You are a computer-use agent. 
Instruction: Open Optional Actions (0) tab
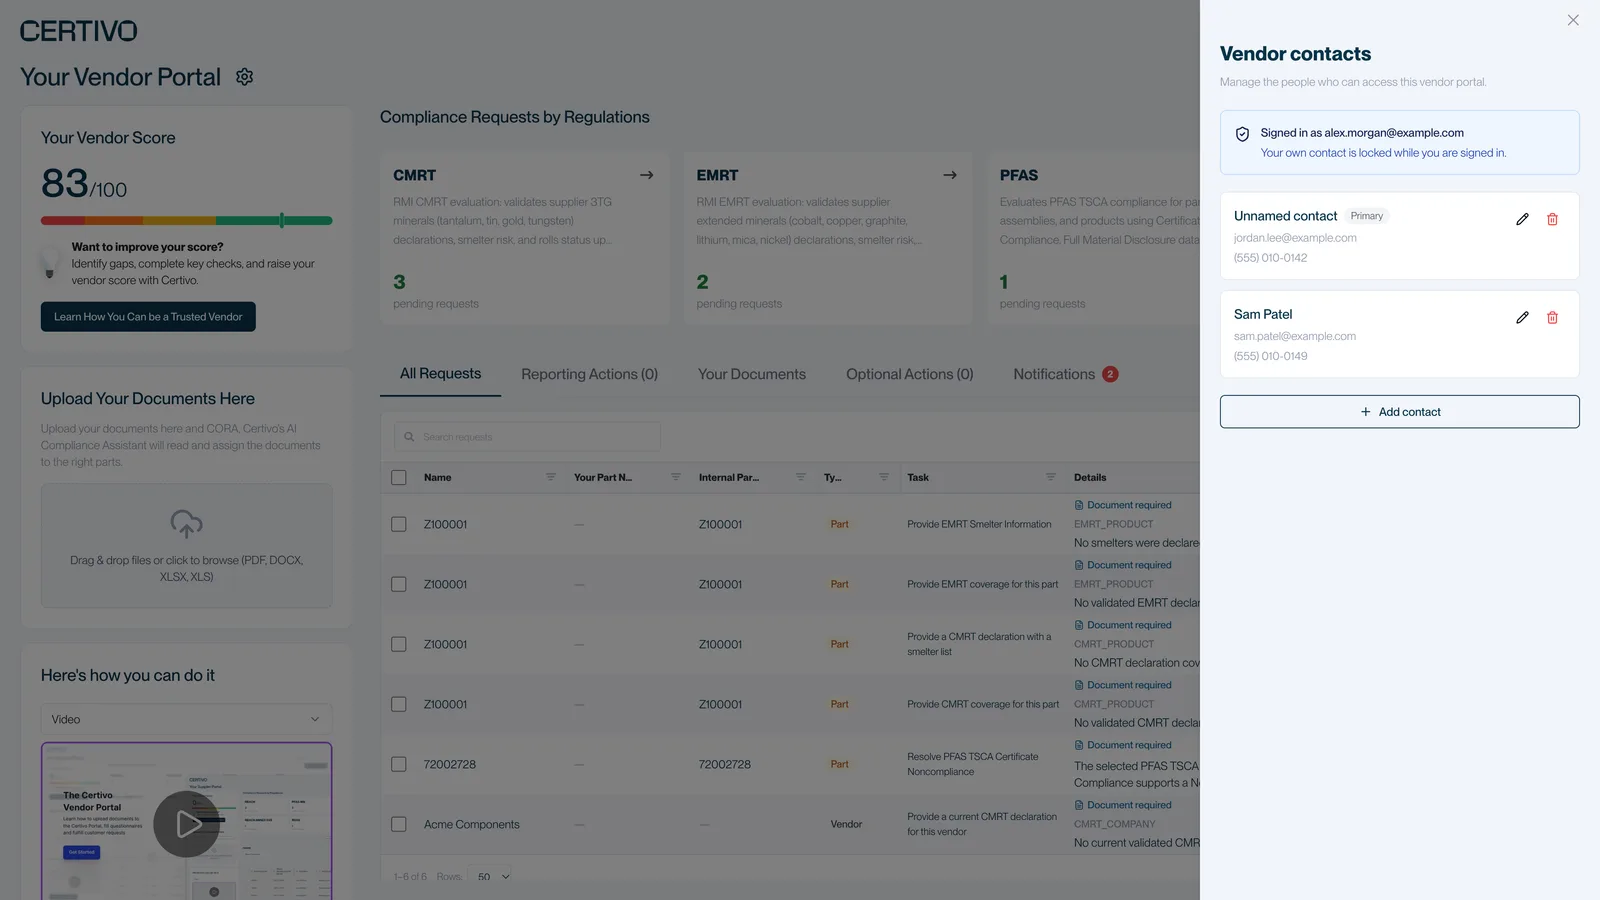point(910,374)
